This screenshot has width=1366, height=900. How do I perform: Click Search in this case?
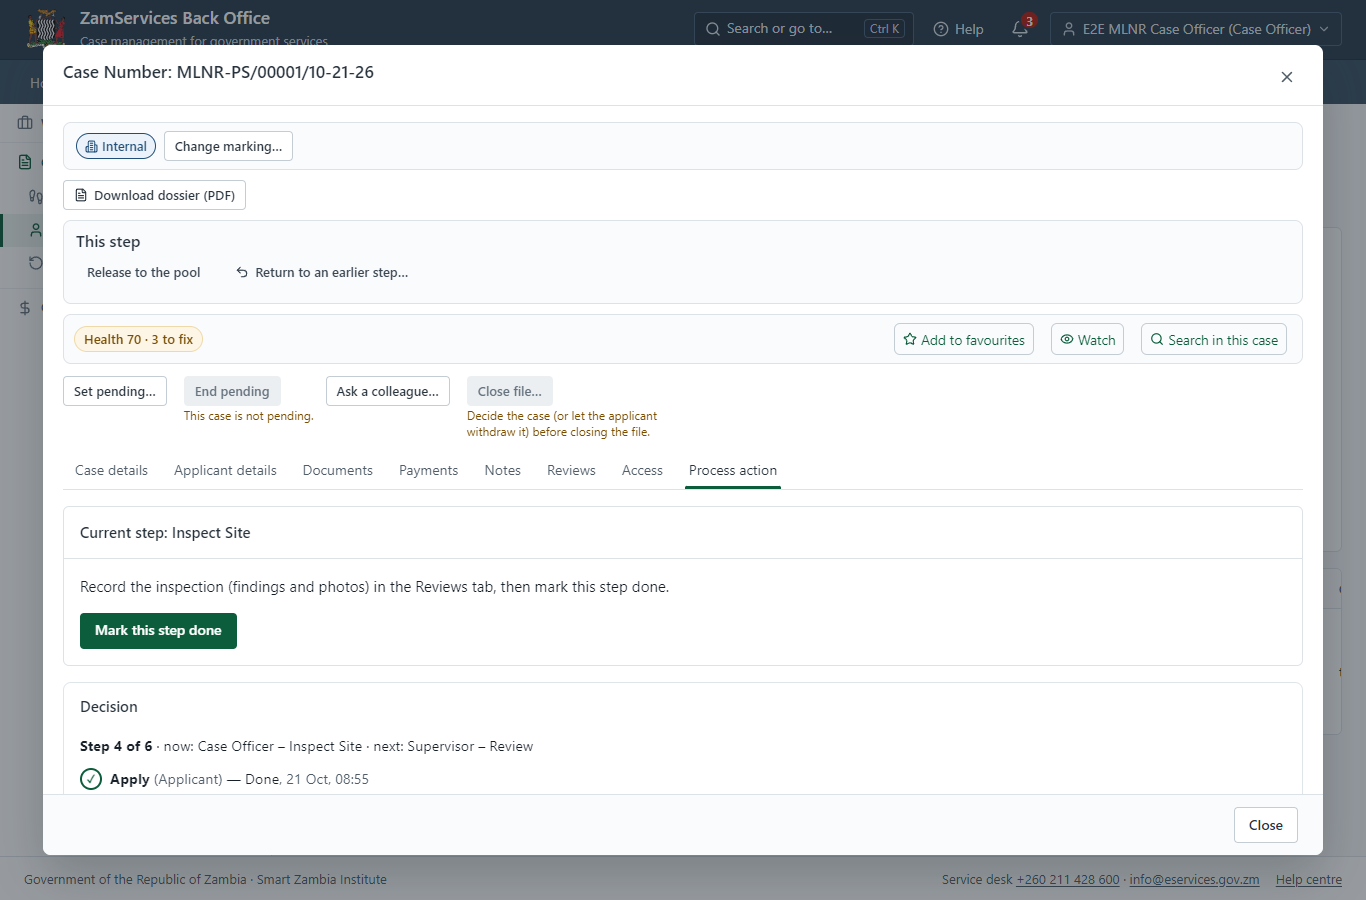(x=1214, y=339)
